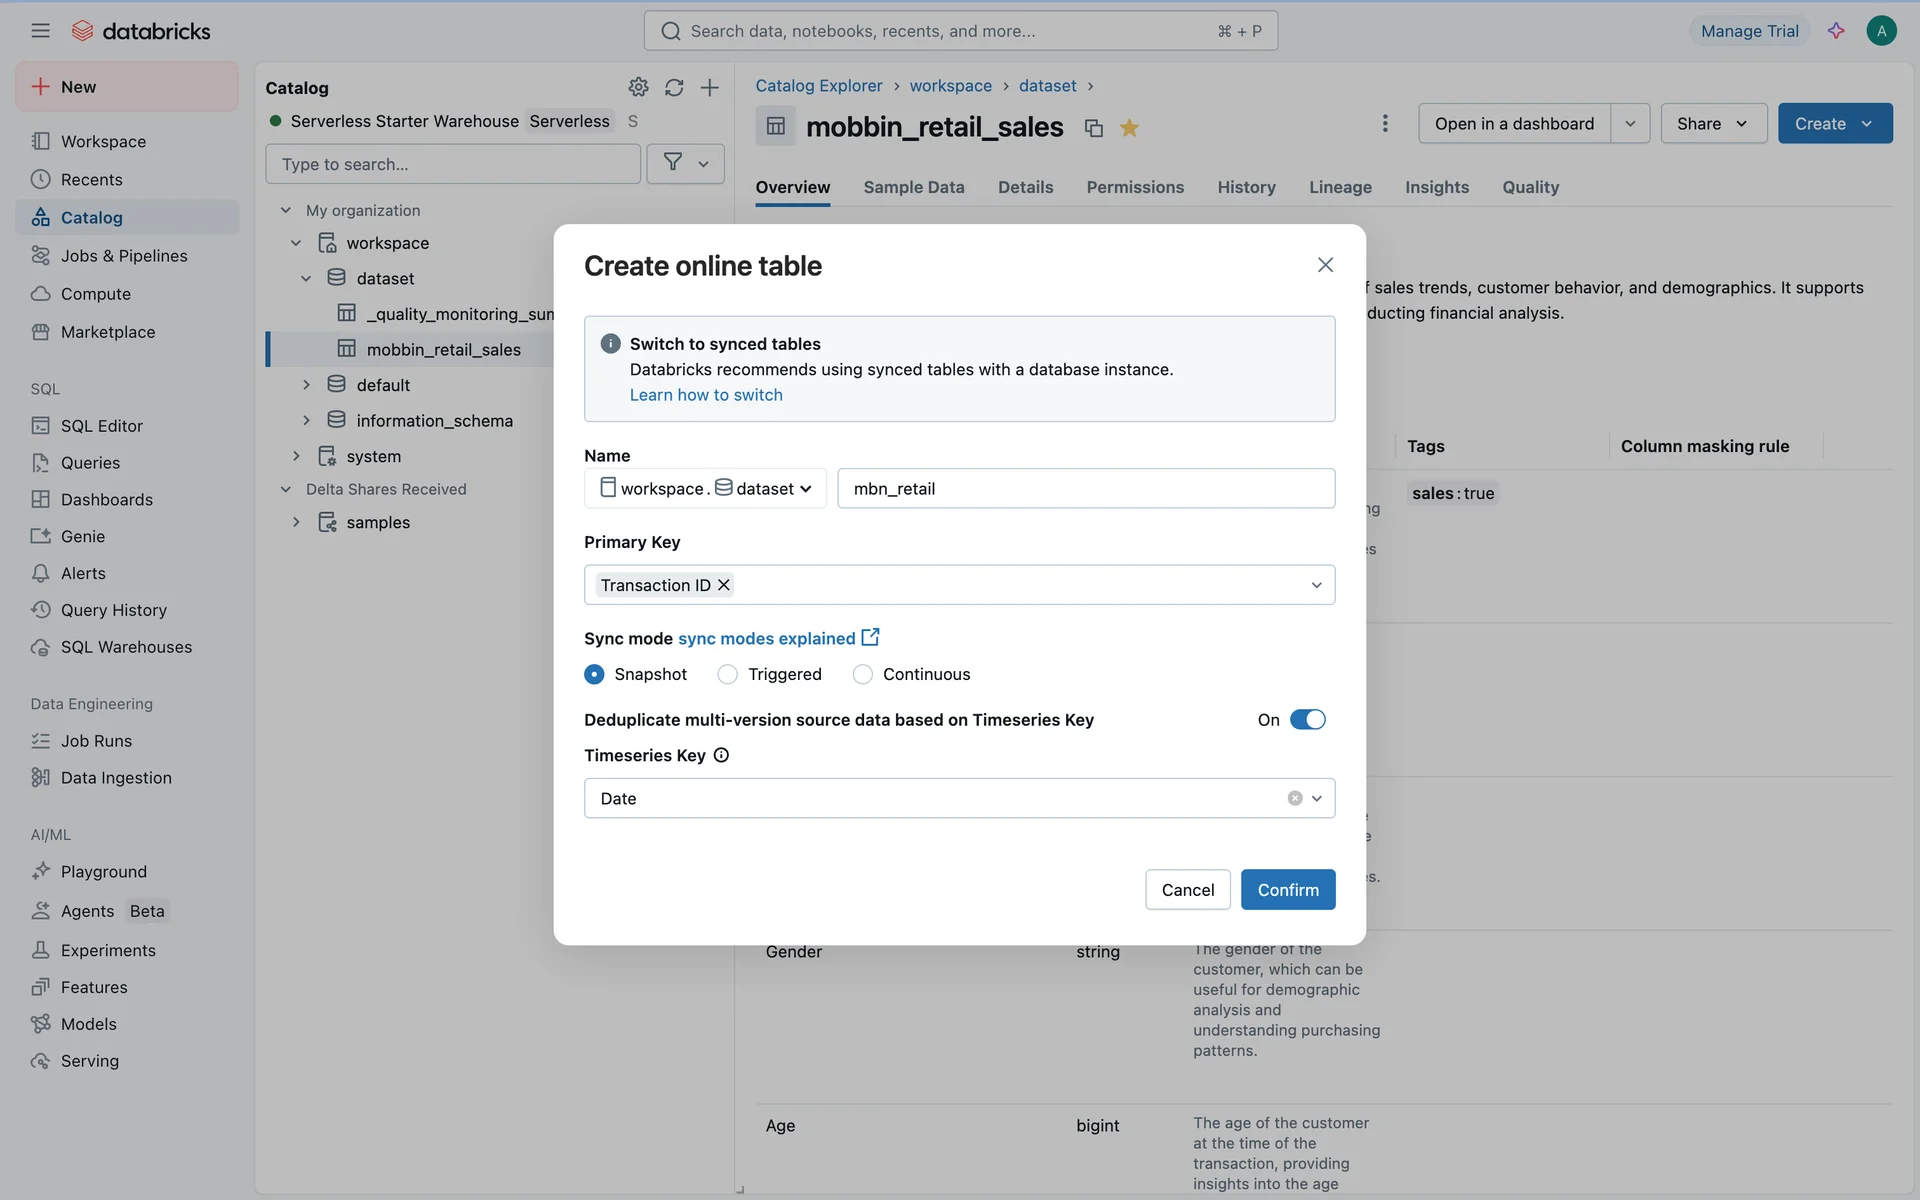1920x1200 pixels.
Task: Click the Timeseries Key info icon
Action: [x=721, y=755]
